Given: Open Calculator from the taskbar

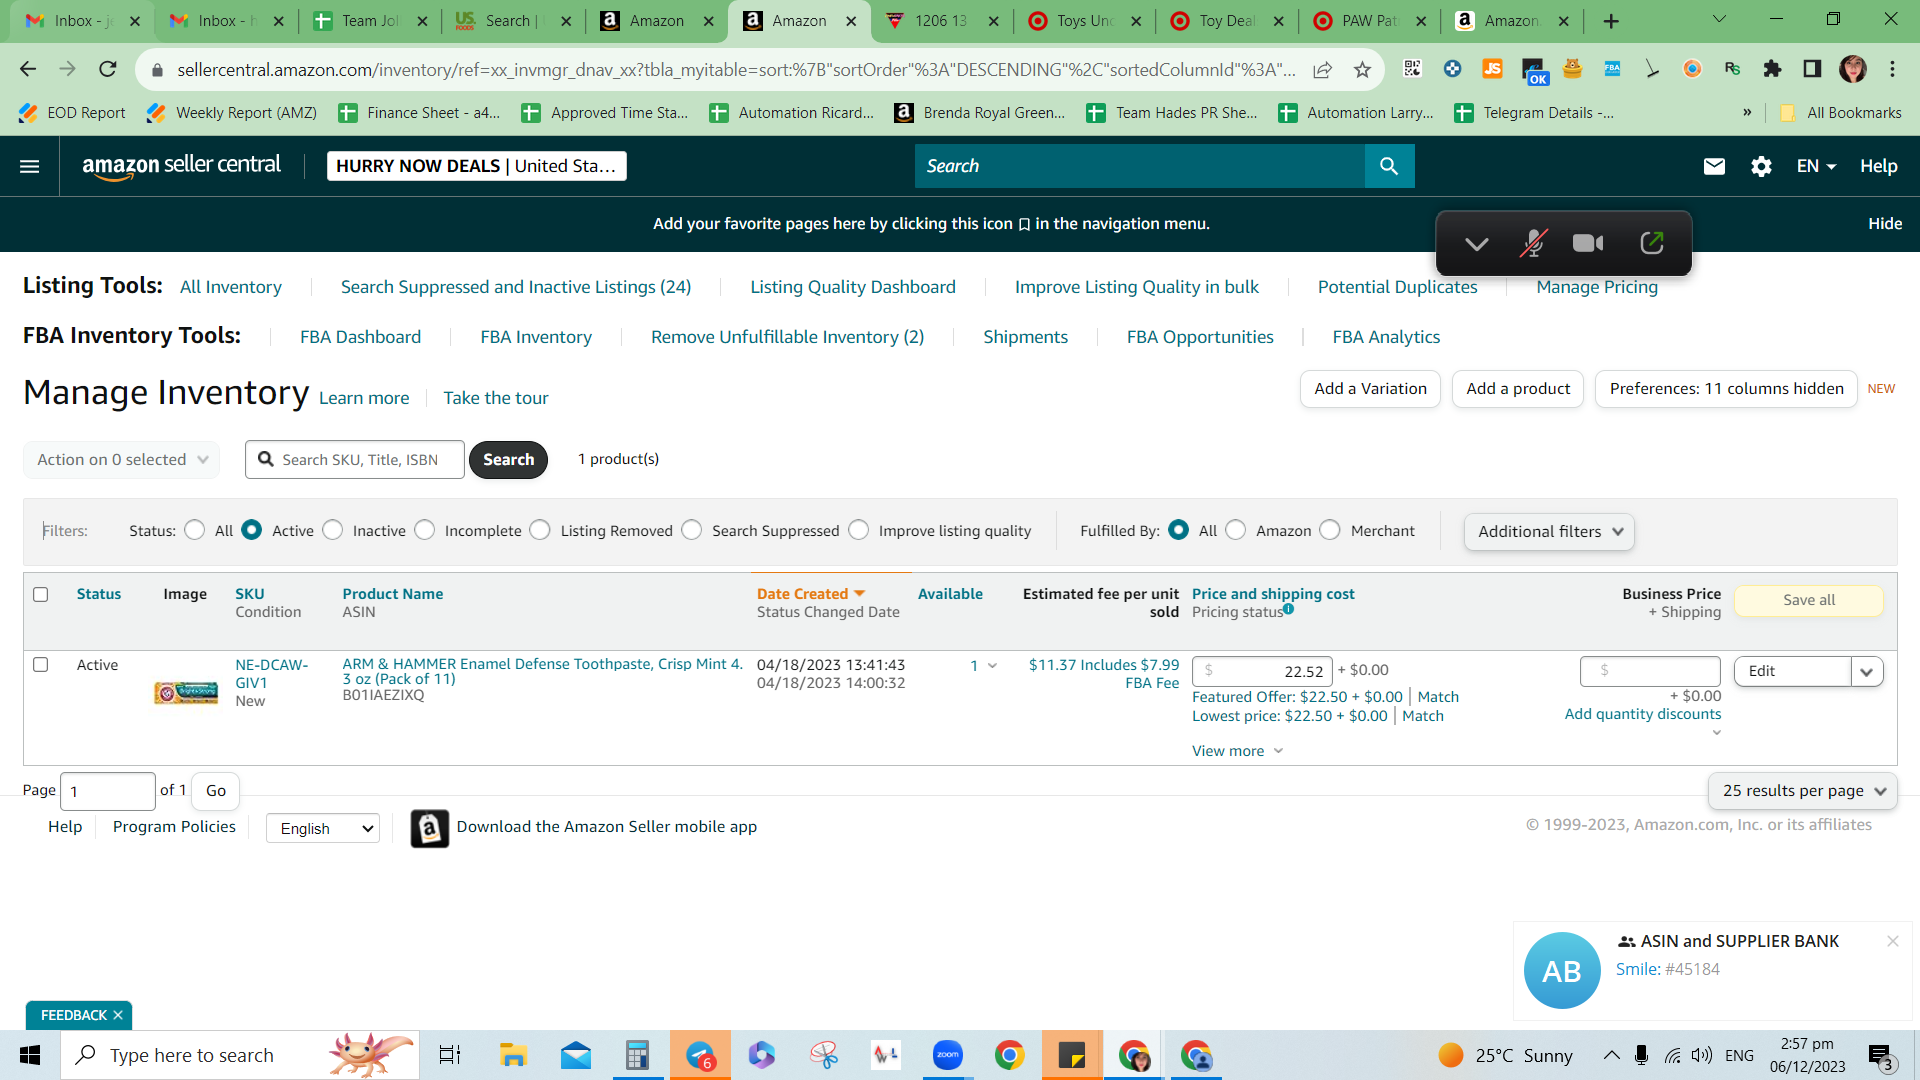Looking at the screenshot, I should tap(637, 1055).
